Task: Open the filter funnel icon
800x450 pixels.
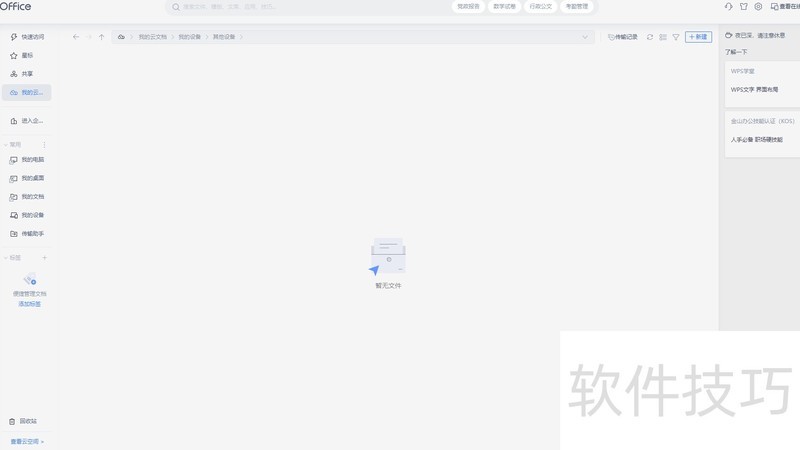Action: (676, 37)
